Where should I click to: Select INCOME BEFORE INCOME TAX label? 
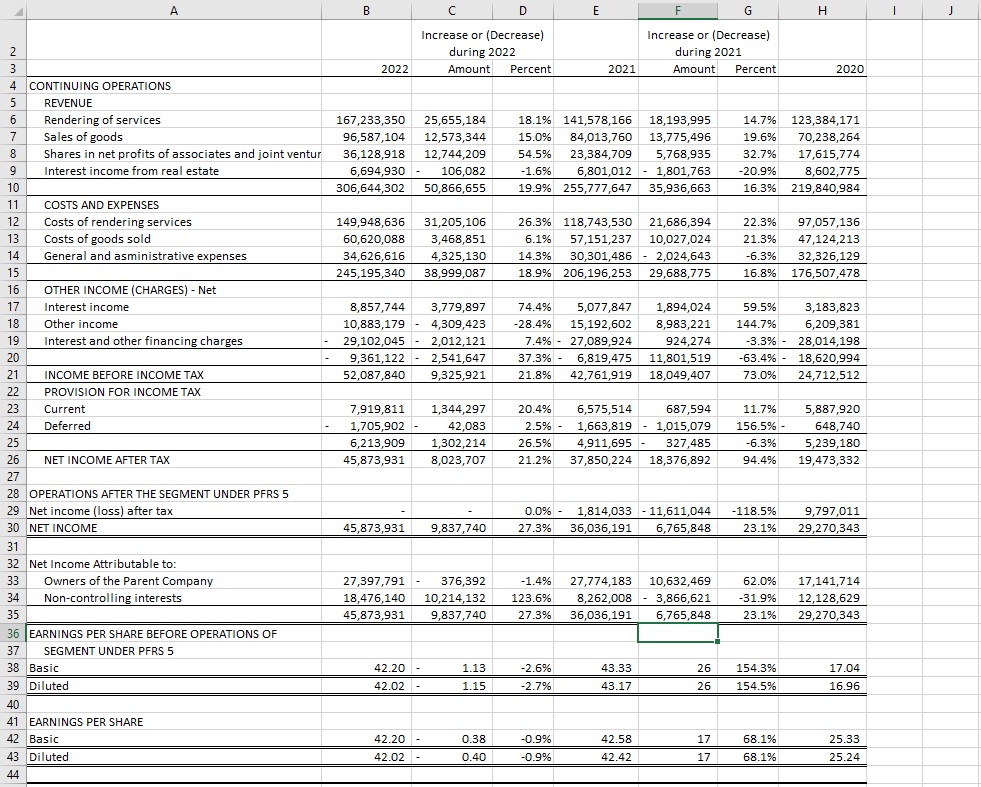click(124, 375)
